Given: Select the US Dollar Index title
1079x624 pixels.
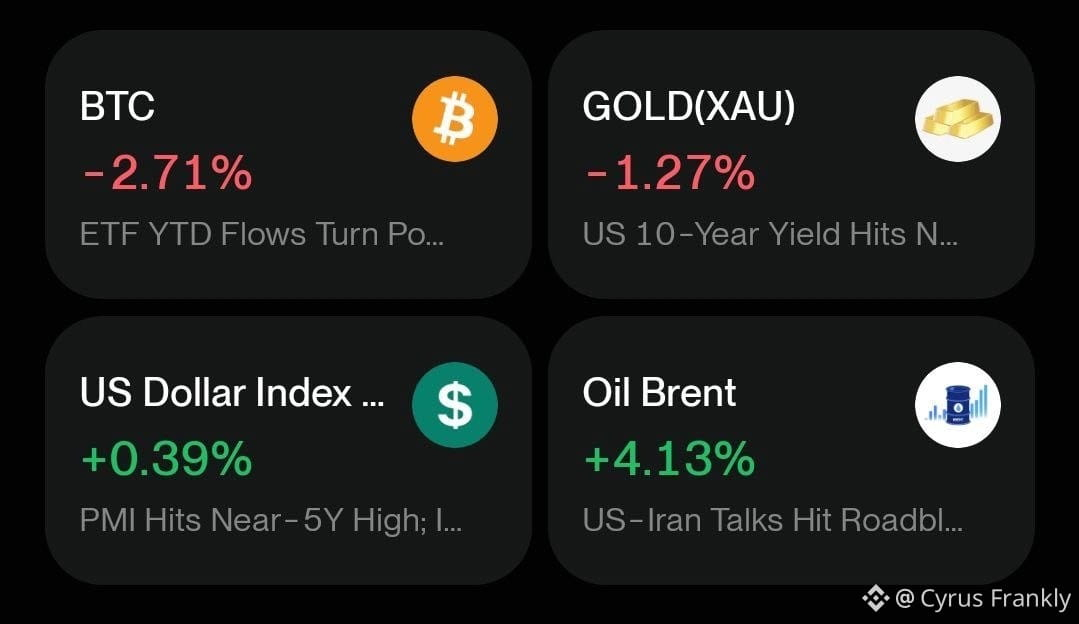Looking at the screenshot, I should (x=232, y=393).
